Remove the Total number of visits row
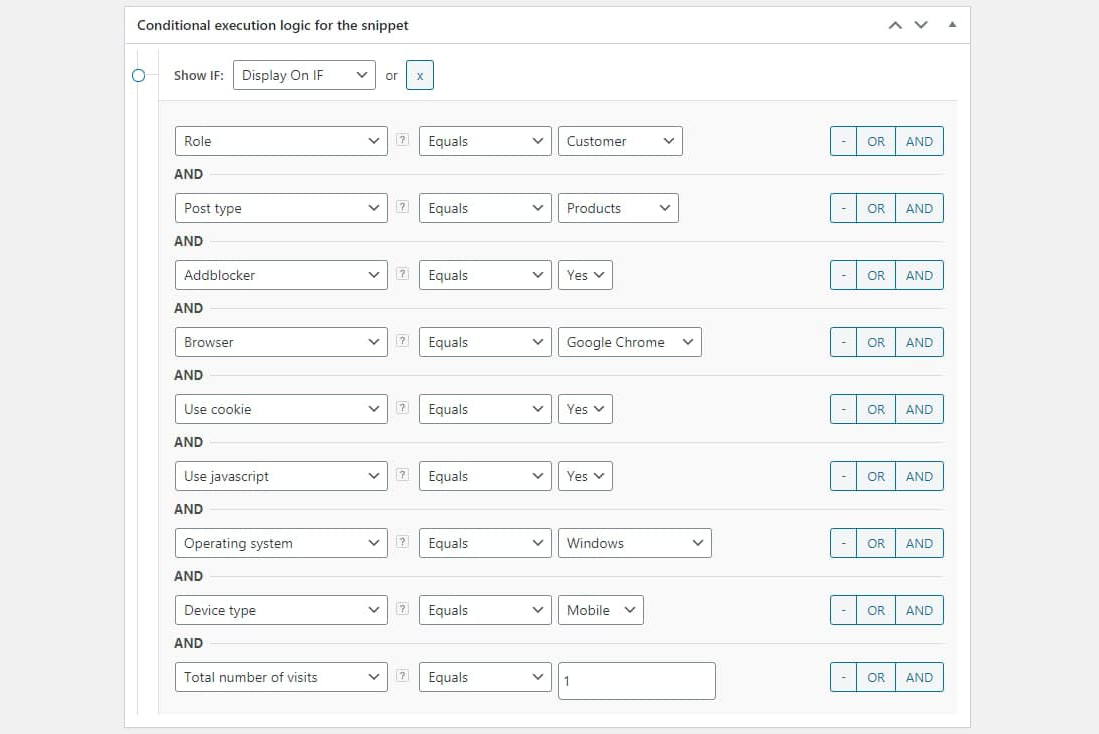The width and height of the screenshot is (1099, 734). [843, 677]
